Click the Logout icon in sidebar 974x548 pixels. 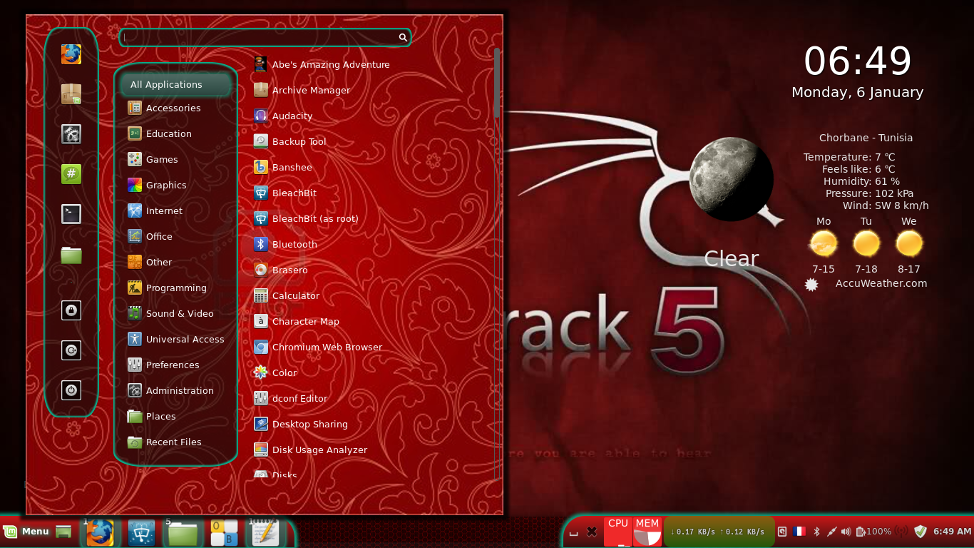point(71,350)
